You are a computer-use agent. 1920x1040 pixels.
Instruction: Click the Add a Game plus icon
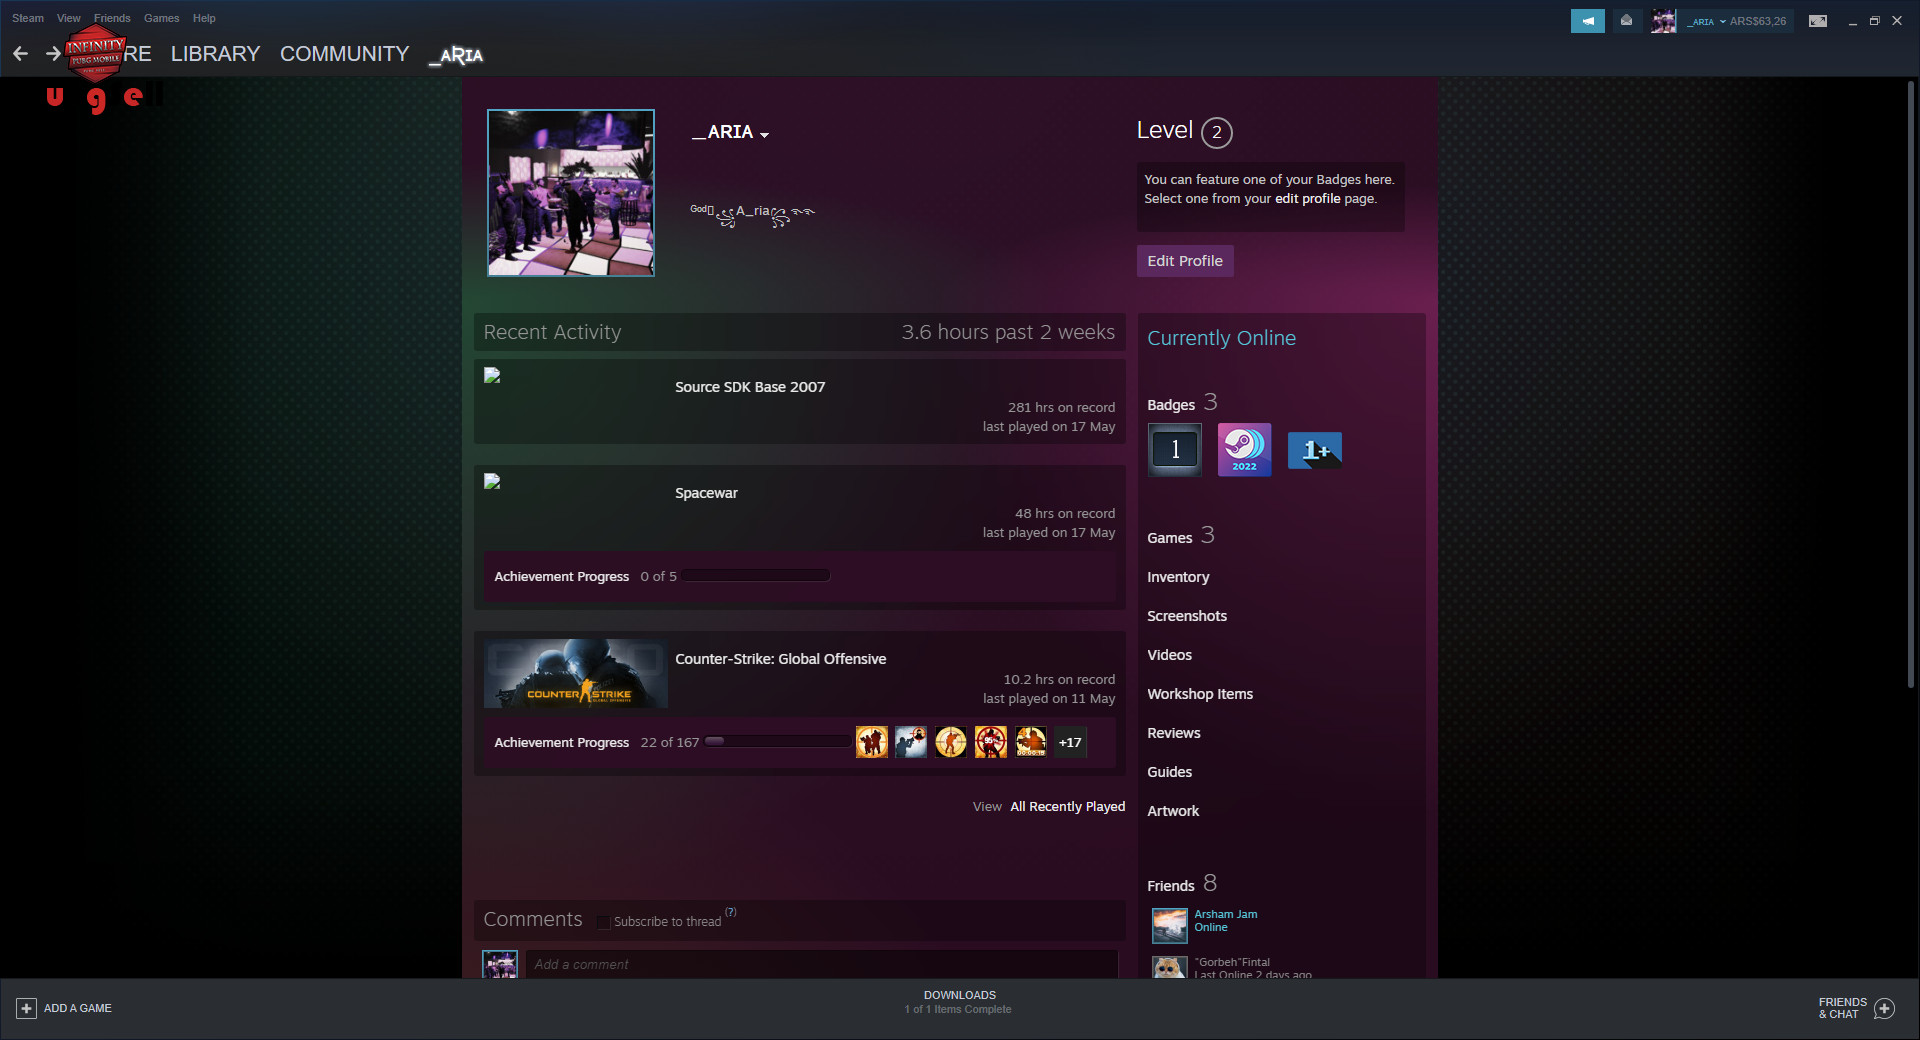pos(27,1008)
